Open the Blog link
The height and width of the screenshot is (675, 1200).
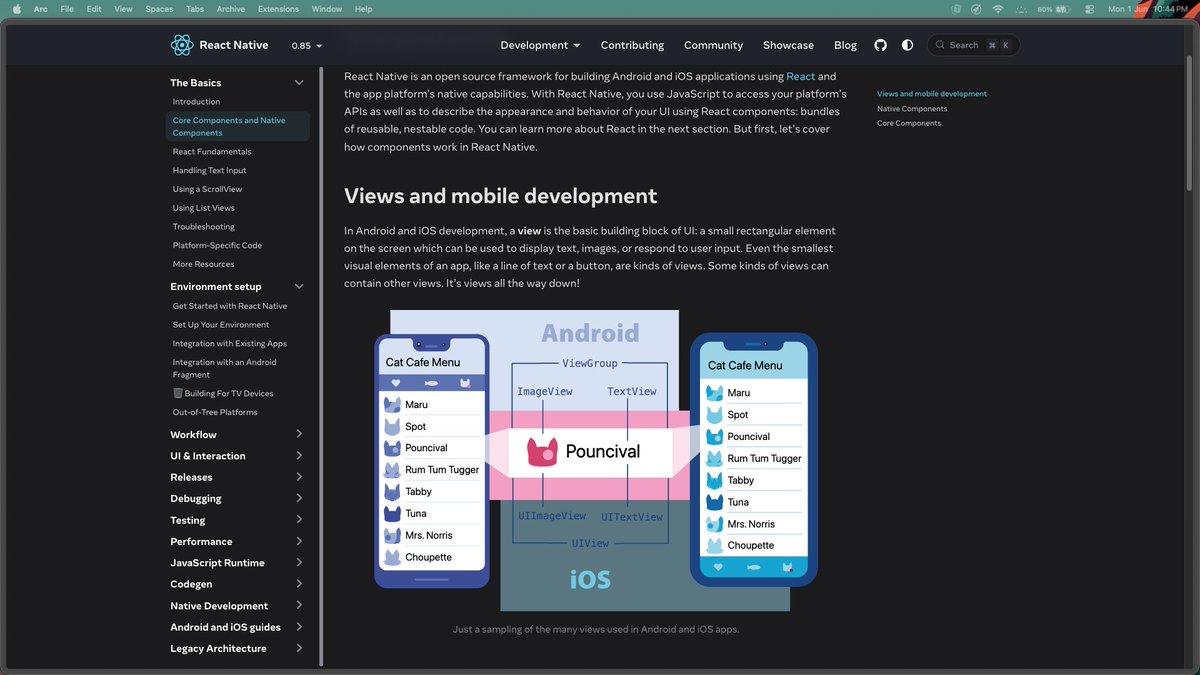point(845,45)
